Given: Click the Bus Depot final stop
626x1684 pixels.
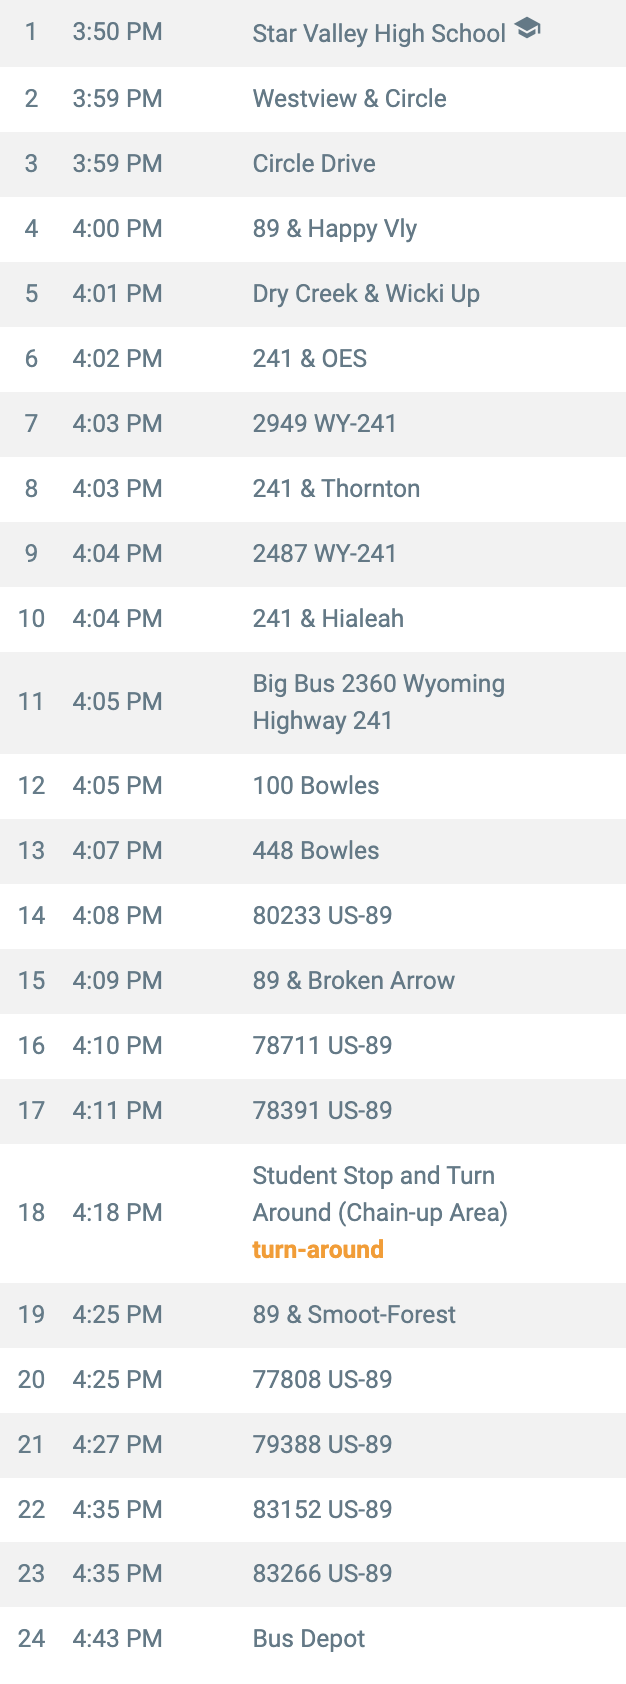Looking at the screenshot, I should 313,1639.
